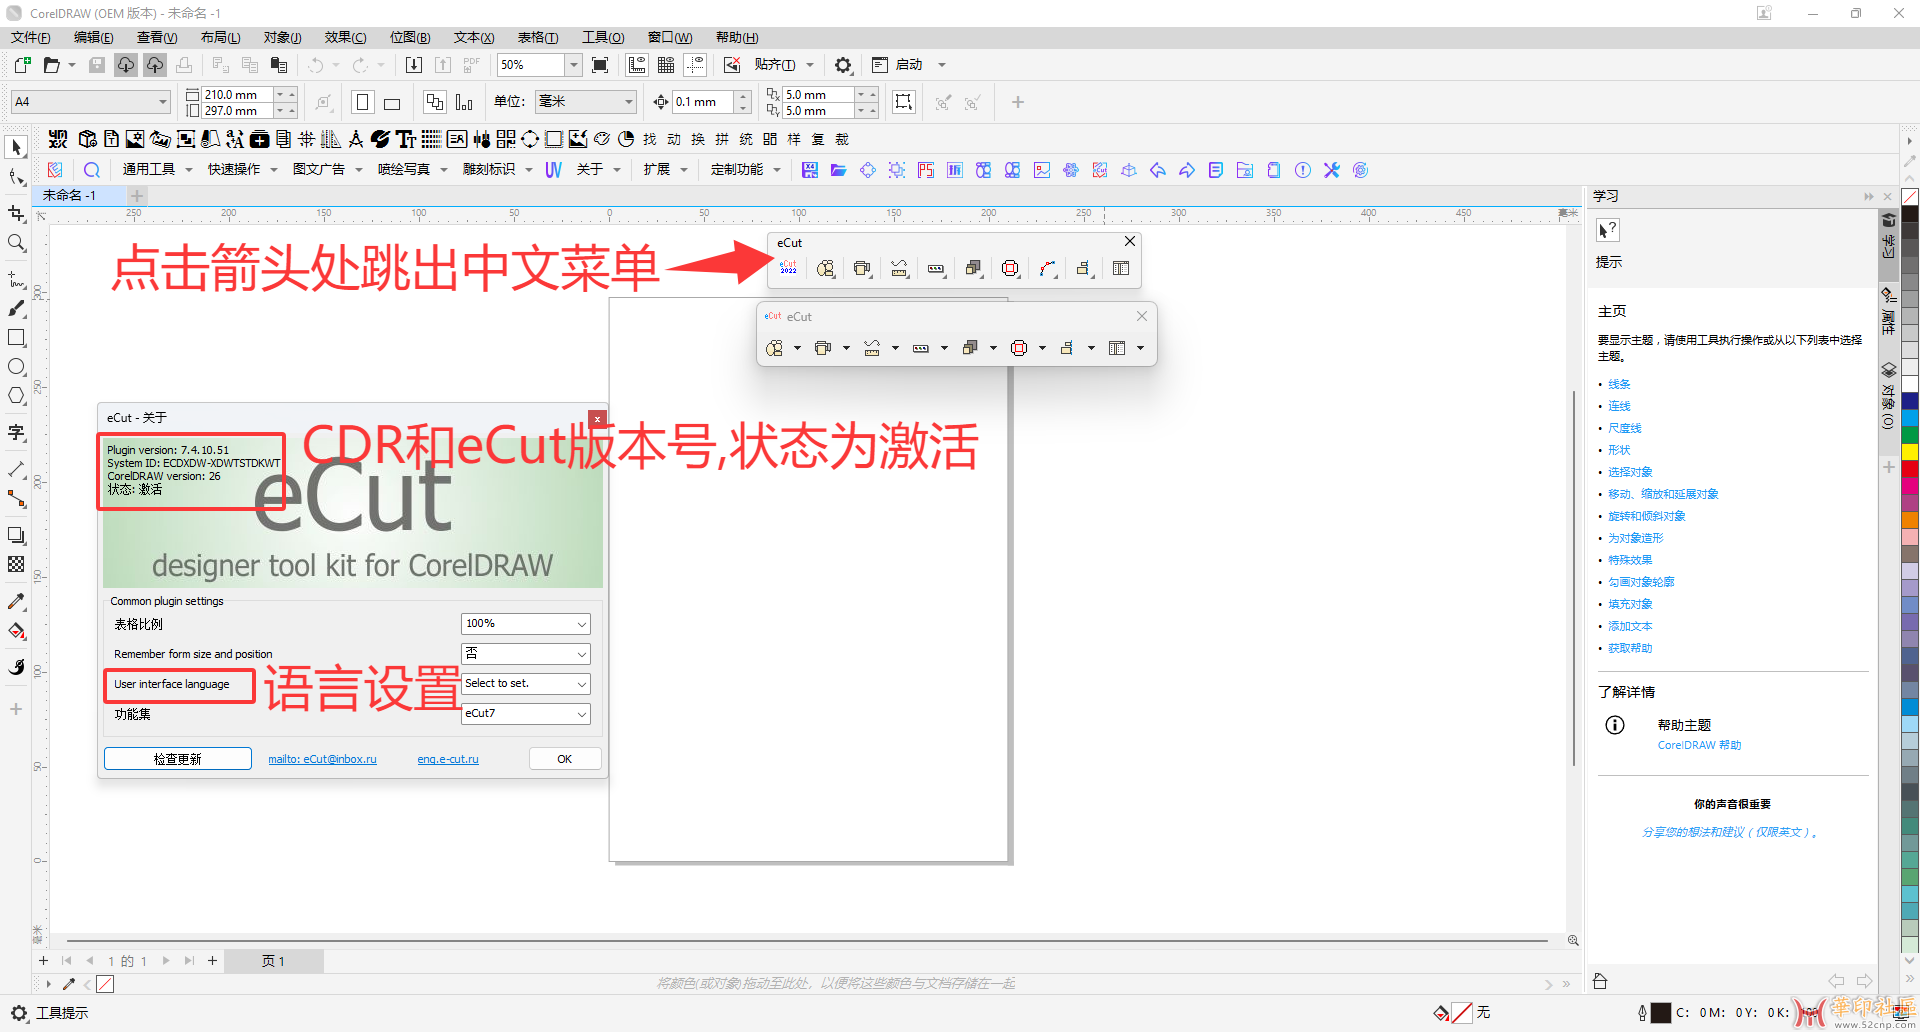Select the 页 1 page tab

(x=273, y=961)
